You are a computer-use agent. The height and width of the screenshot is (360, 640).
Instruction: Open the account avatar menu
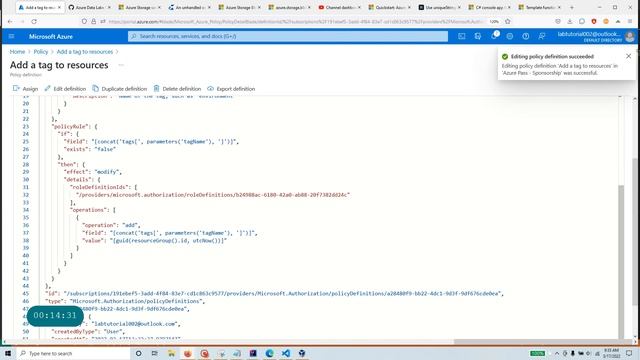[x=630, y=36]
